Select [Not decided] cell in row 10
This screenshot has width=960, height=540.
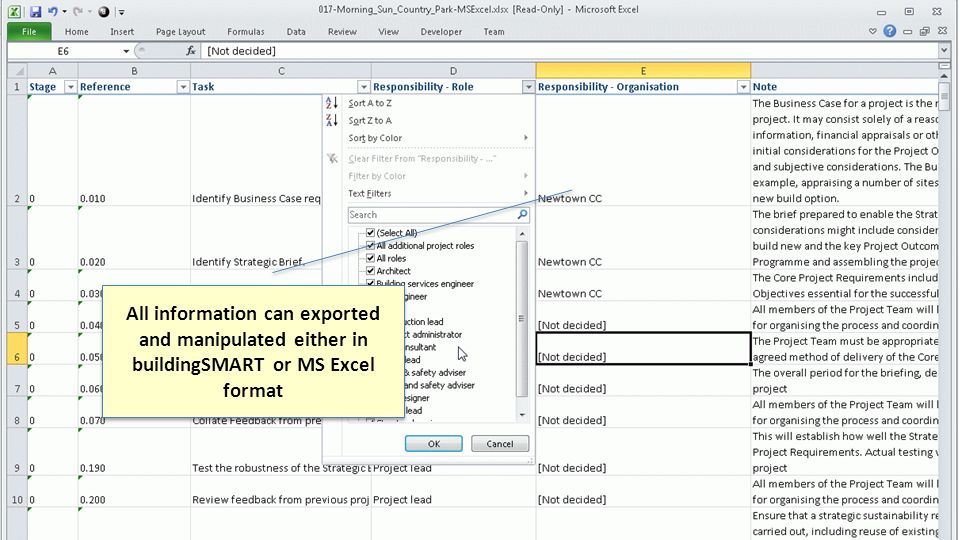(643, 492)
